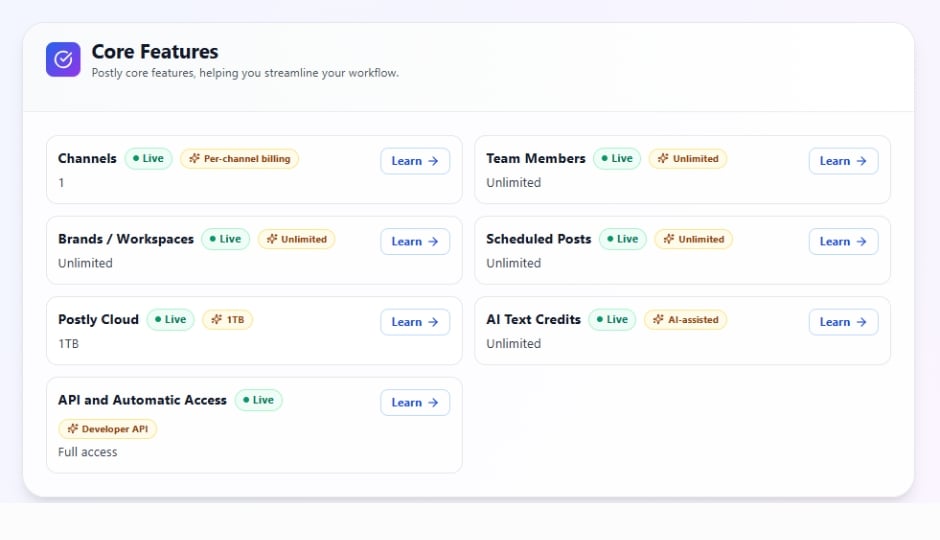Viewport: 940px width, 540px height.
Task: Click the 'Full access' value text
Action: (88, 452)
